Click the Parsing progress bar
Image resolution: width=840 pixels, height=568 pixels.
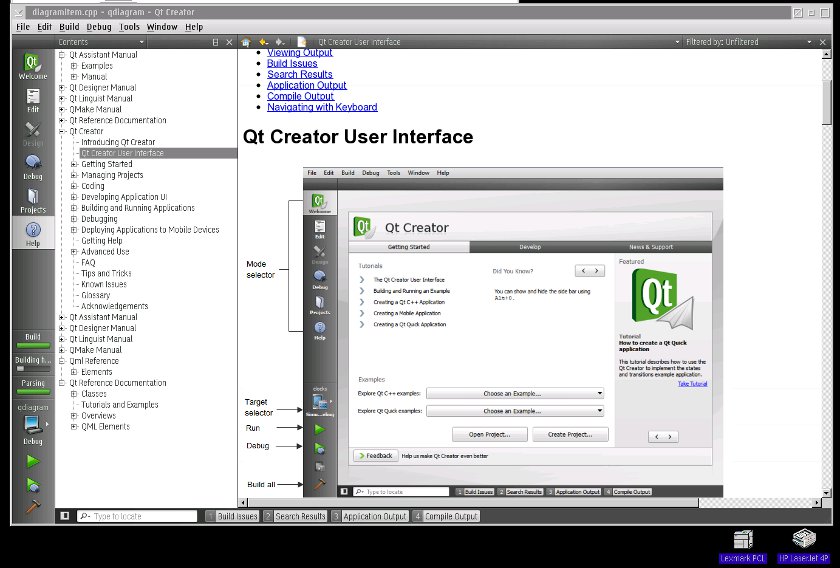[x=33, y=392]
